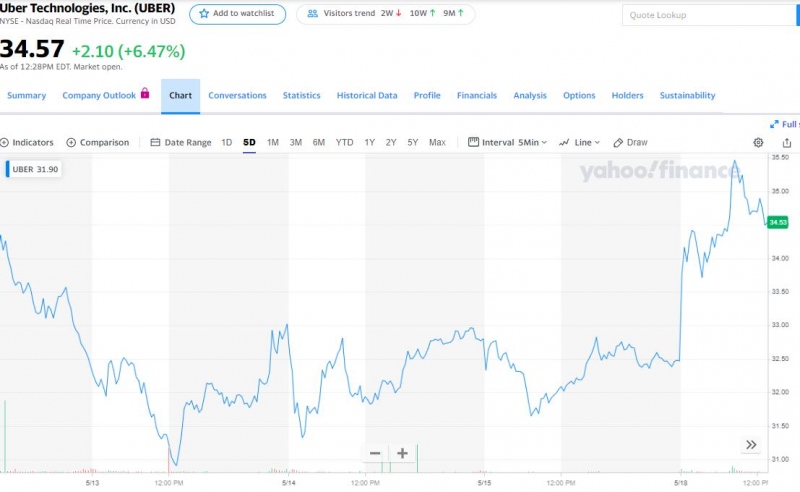Select the 1D time range
This screenshot has height=492, width=800.
(226, 143)
